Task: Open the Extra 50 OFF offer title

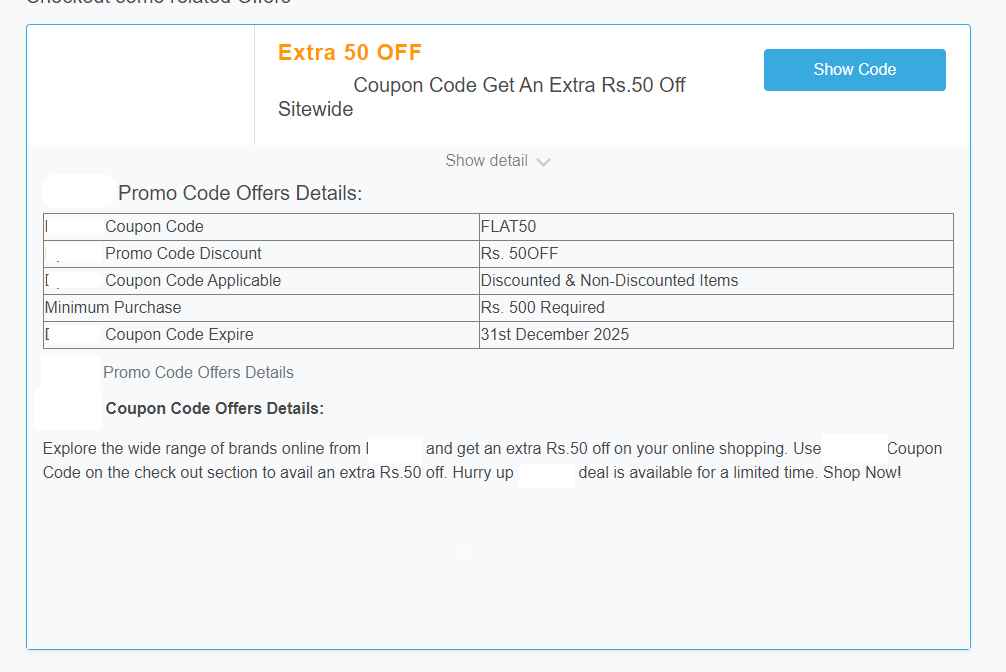Action: coord(350,53)
